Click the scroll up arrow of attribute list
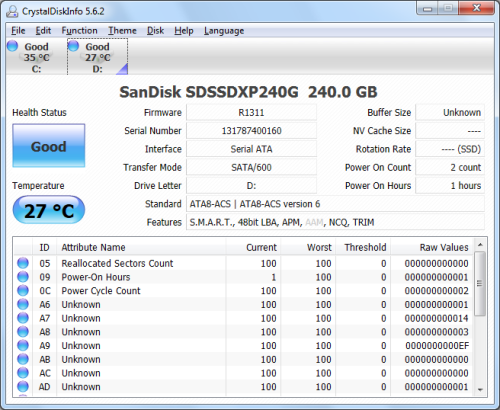Viewport: 500px width, 410px height. [480, 245]
